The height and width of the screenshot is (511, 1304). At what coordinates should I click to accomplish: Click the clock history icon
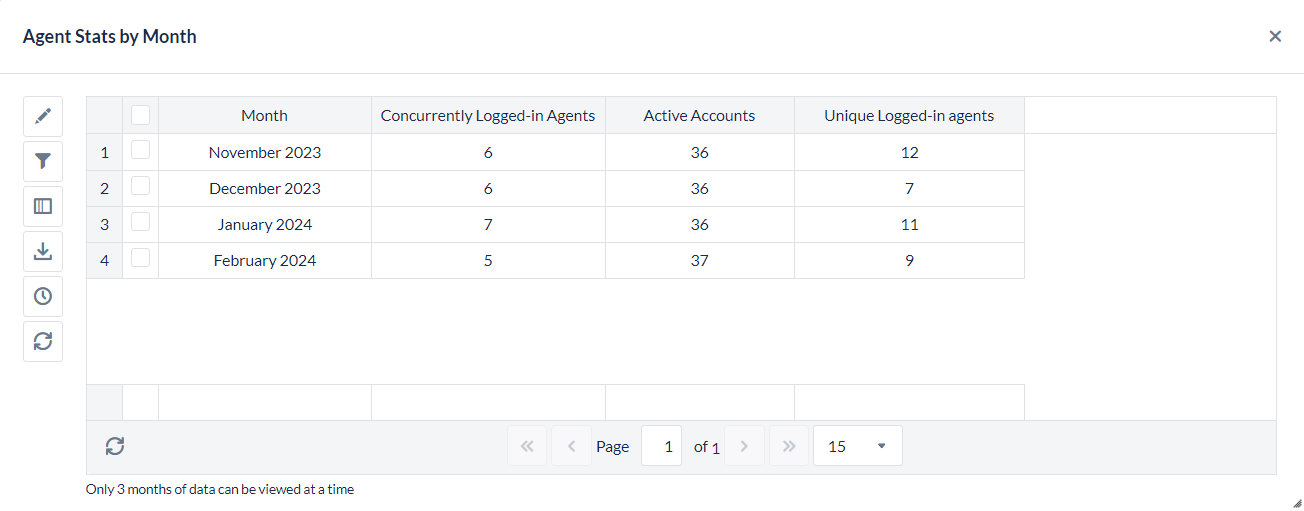[x=43, y=296]
